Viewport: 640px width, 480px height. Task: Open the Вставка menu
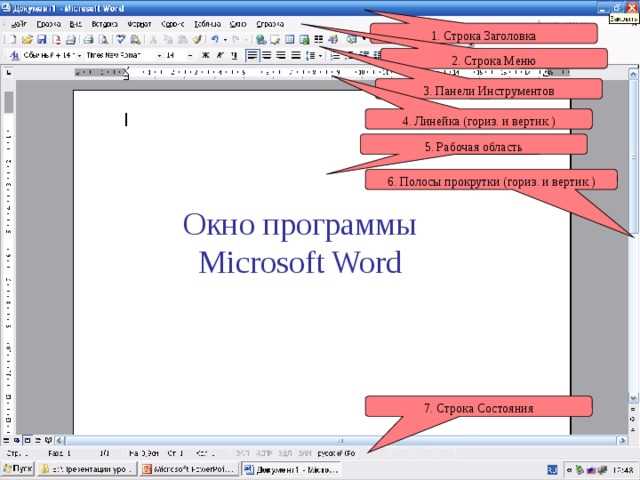[x=104, y=24]
